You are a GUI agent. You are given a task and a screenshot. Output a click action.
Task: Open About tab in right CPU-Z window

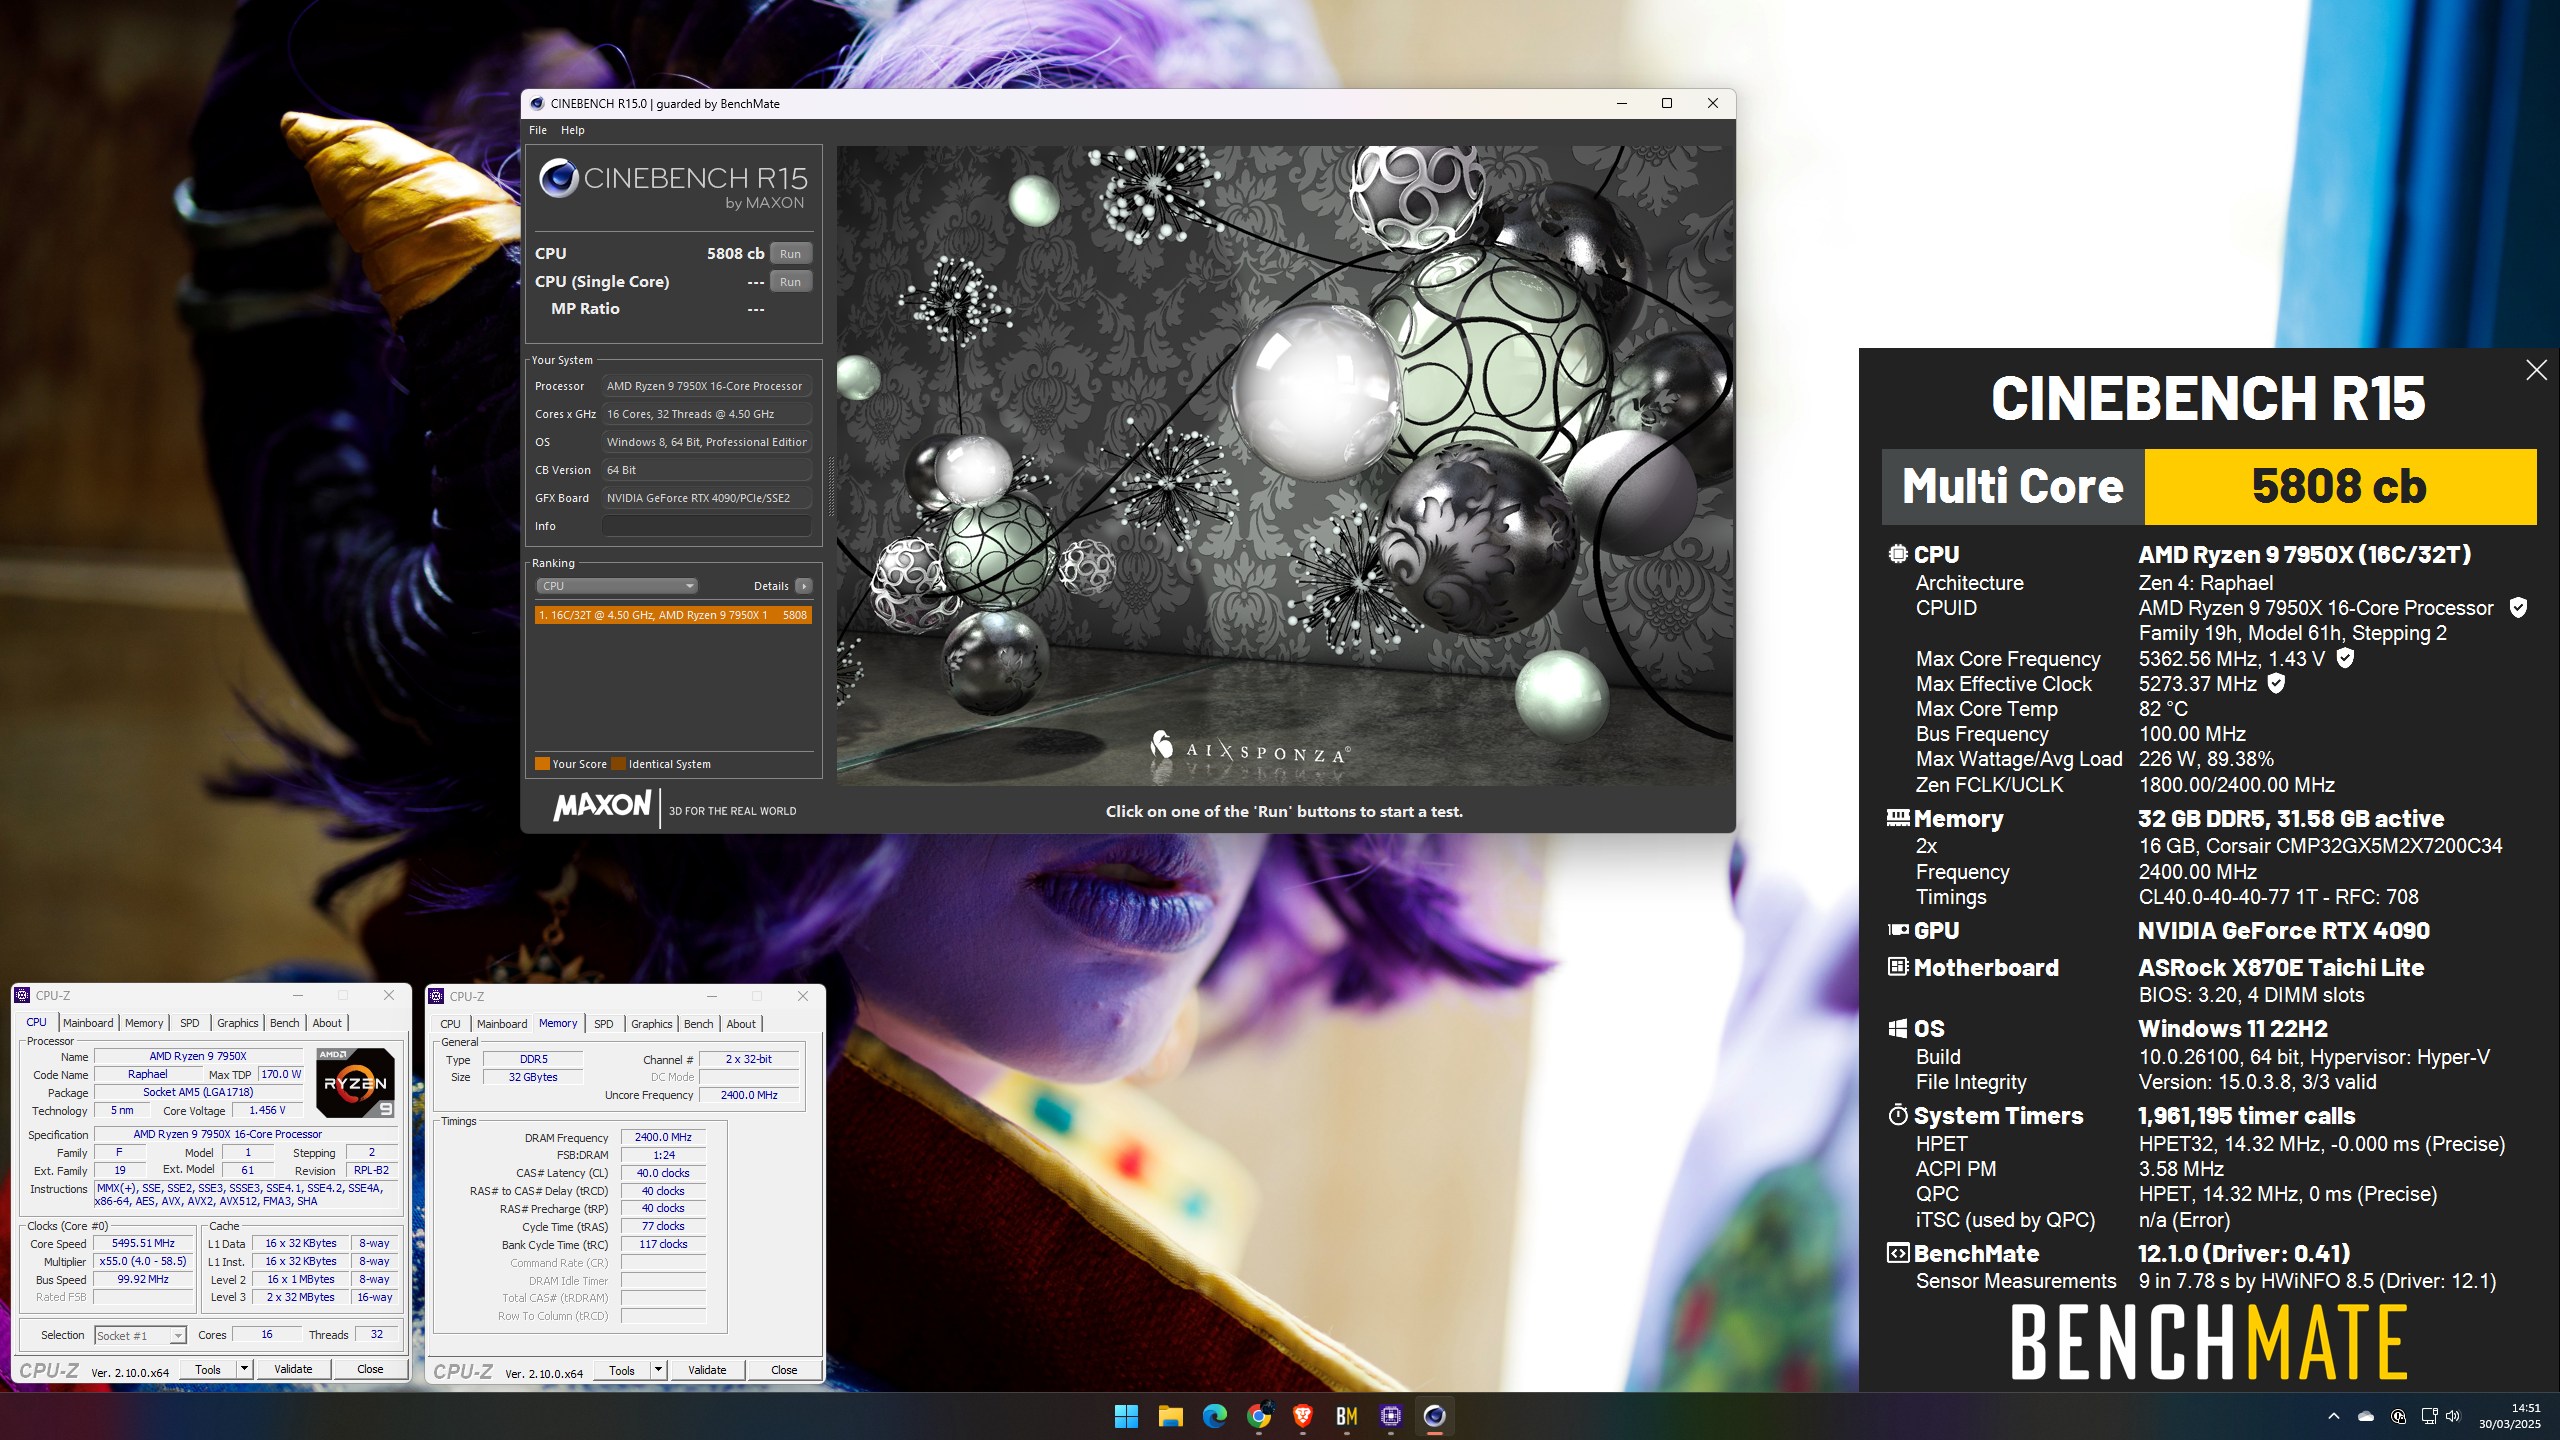[741, 1024]
